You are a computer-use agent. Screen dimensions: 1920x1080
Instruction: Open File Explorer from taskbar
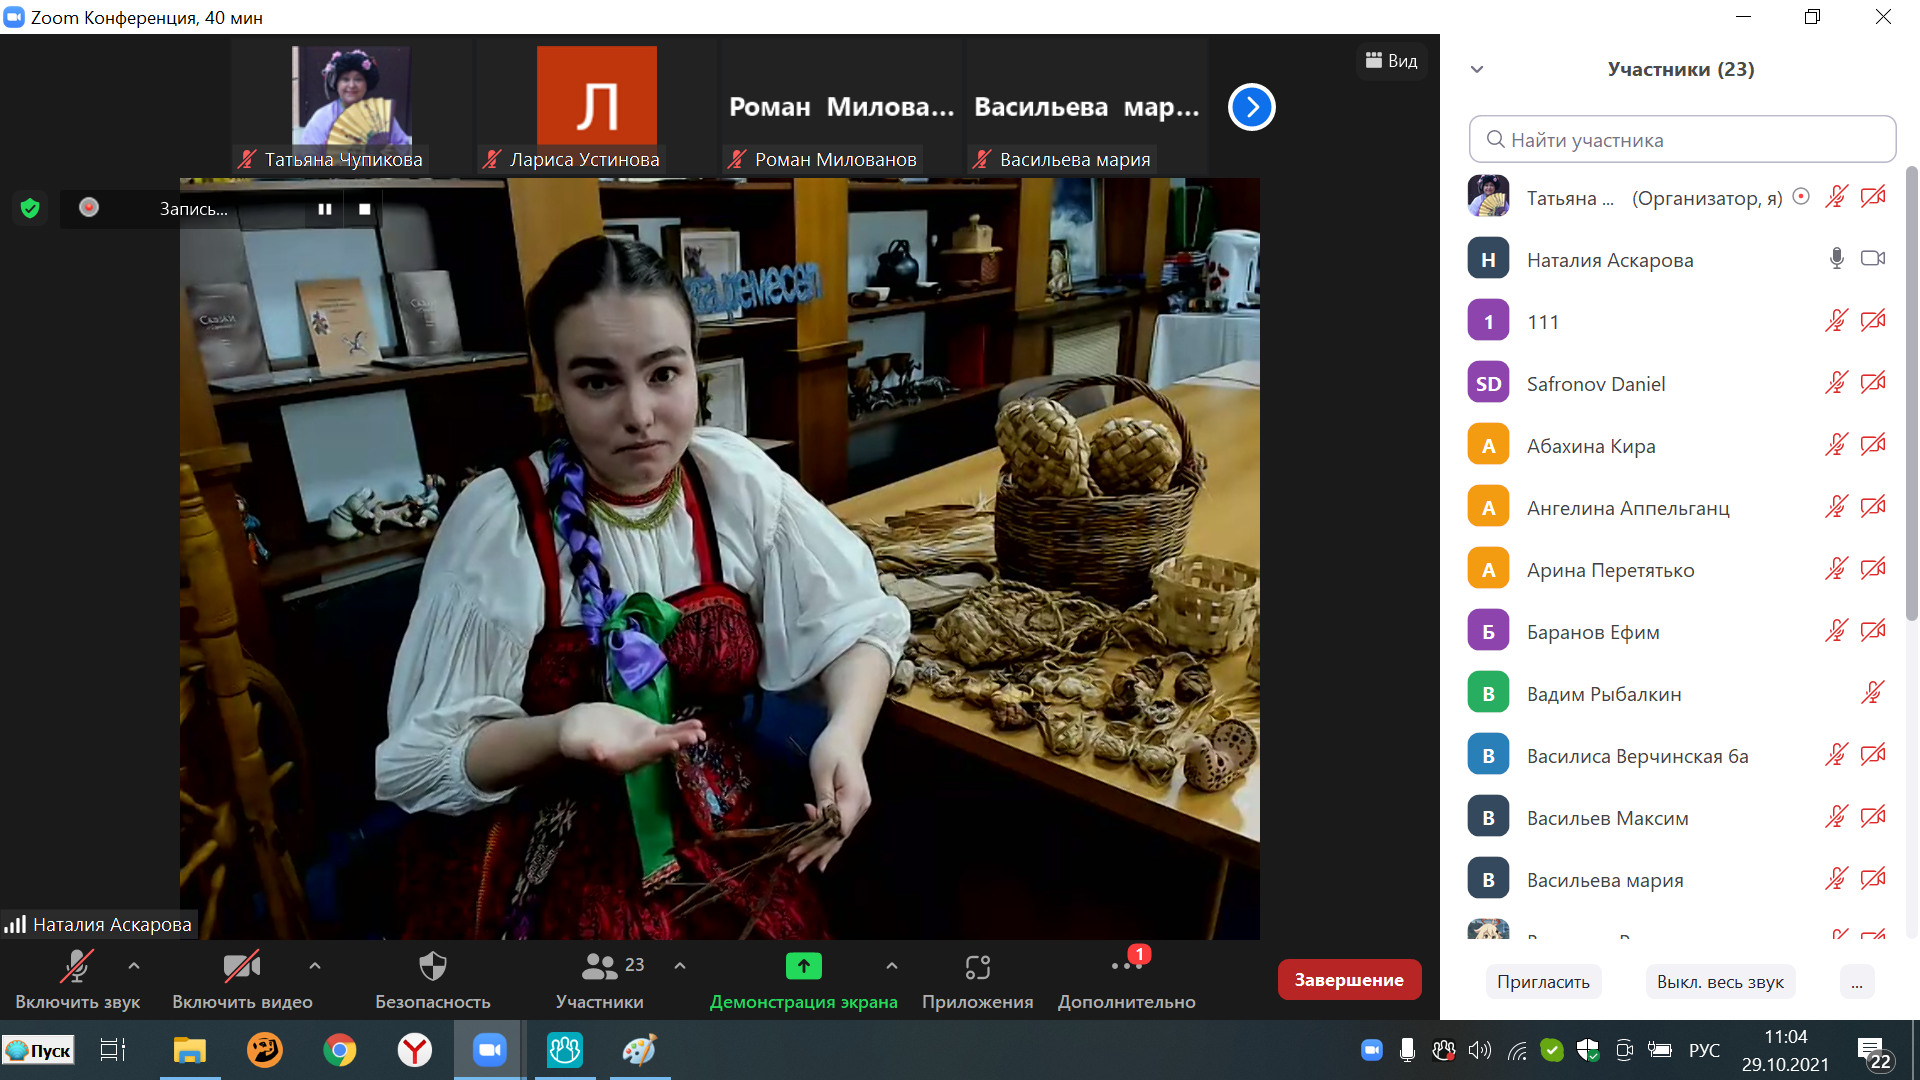click(x=189, y=1050)
